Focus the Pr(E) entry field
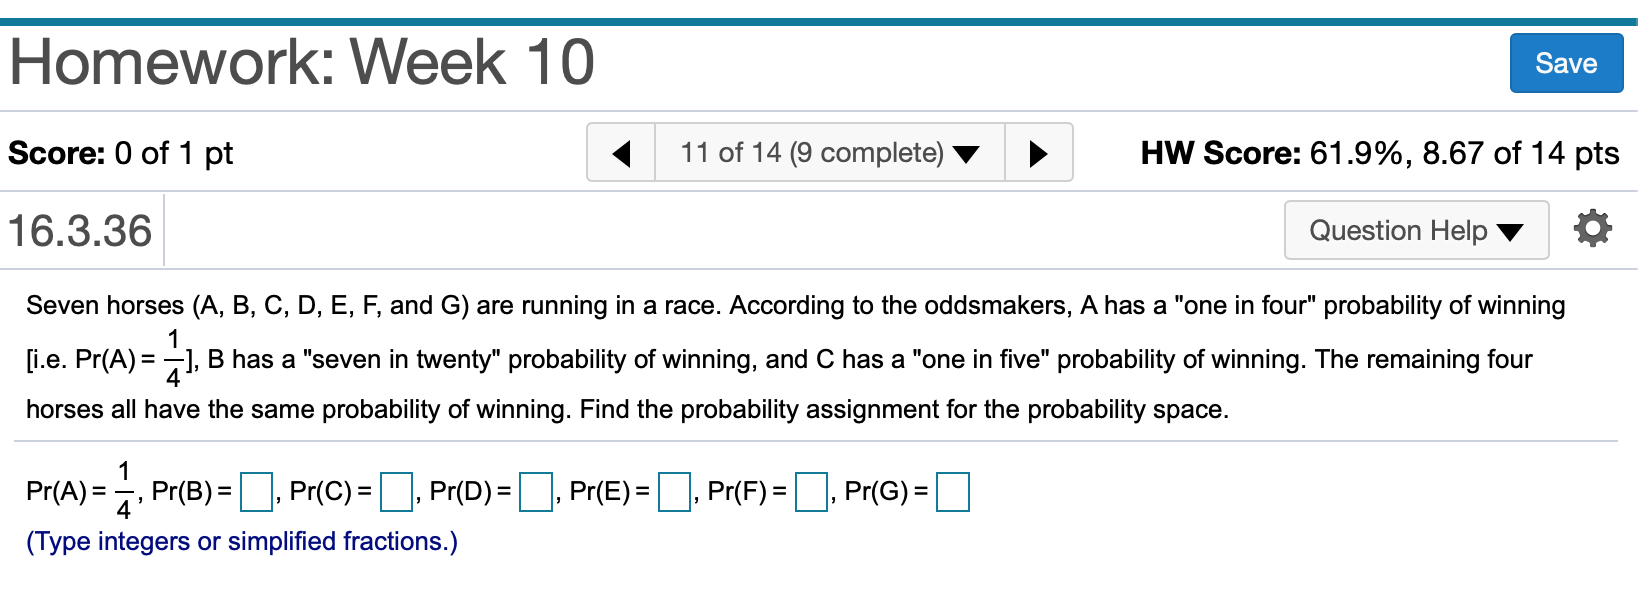1638x608 pixels. coord(674,491)
